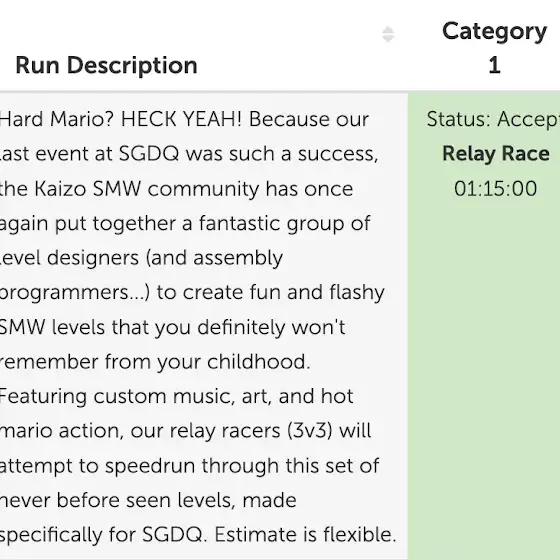Click the Status: Accepted text
This screenshot has width=560, height=560.
coord(493,119)
